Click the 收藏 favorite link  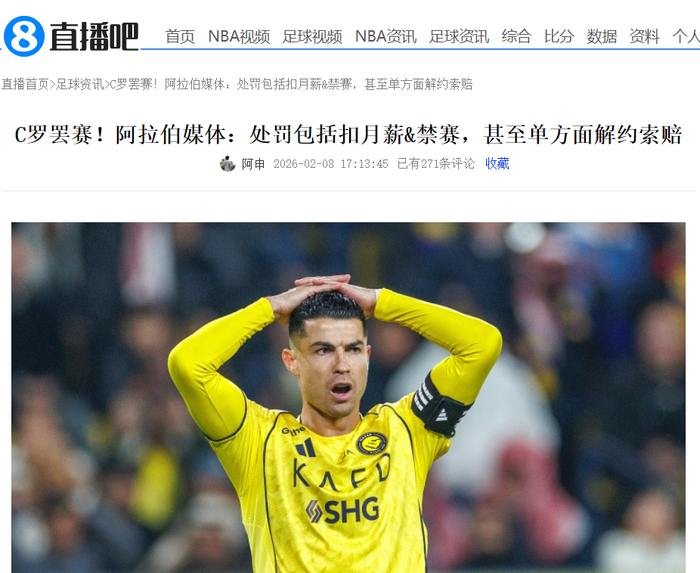(x=497, y=164)
